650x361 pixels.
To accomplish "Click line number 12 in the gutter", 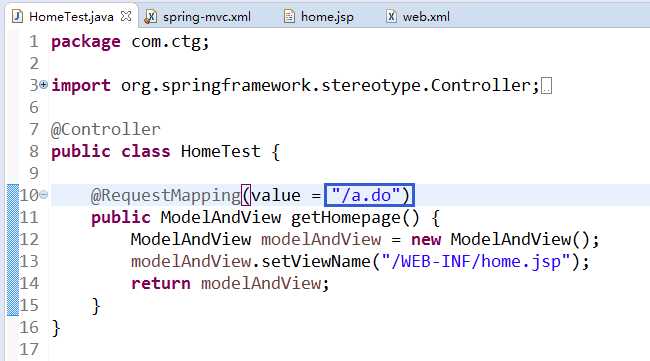I will tap(29, 239).
